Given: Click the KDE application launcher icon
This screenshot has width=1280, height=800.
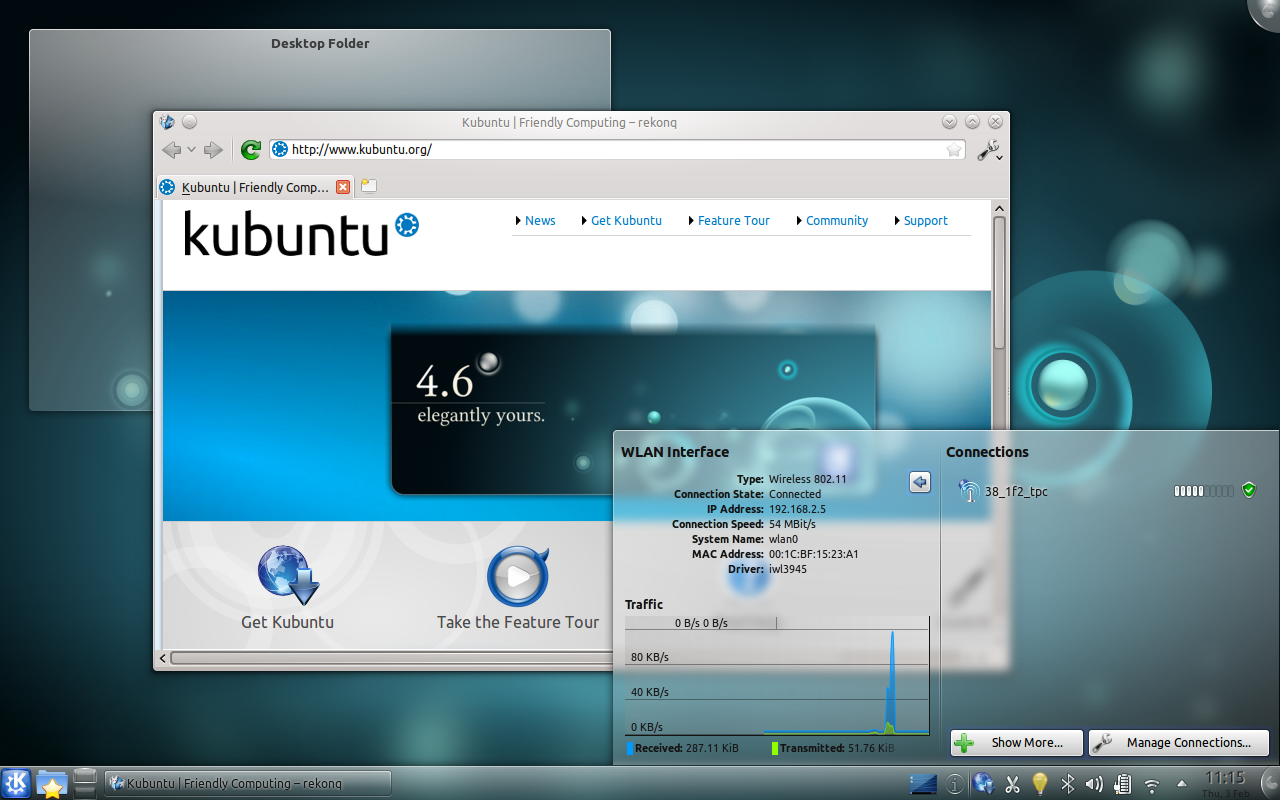Looking at the screenshot, I should click(14, 783).
